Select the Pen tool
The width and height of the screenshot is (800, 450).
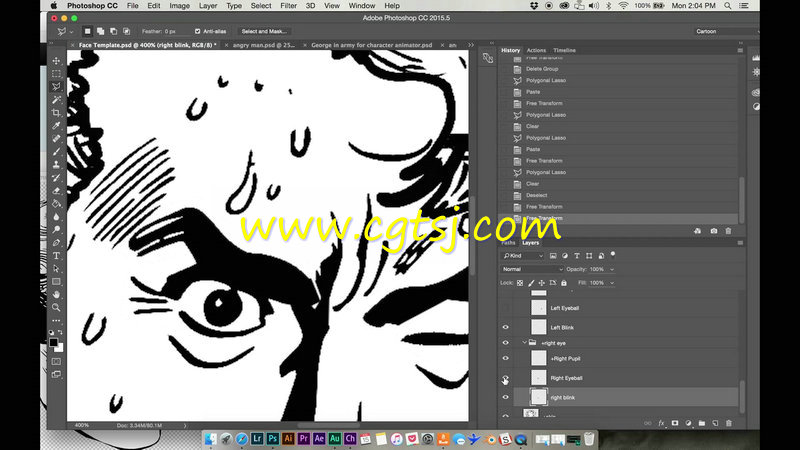coord(56,243)
